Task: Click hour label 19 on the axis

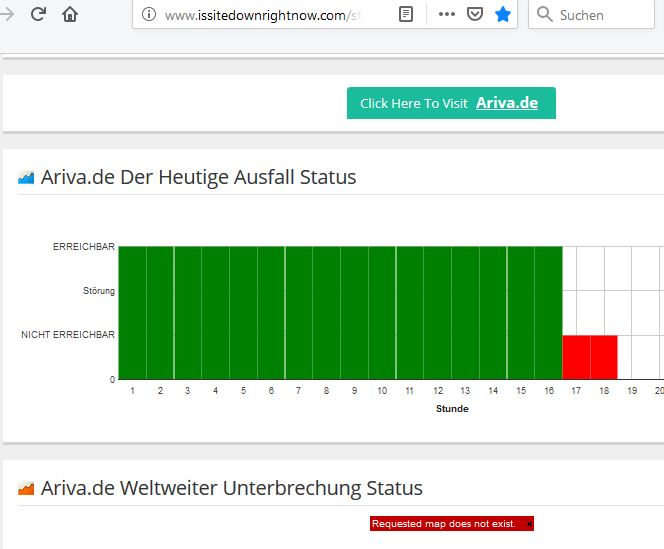Action: 632,391
